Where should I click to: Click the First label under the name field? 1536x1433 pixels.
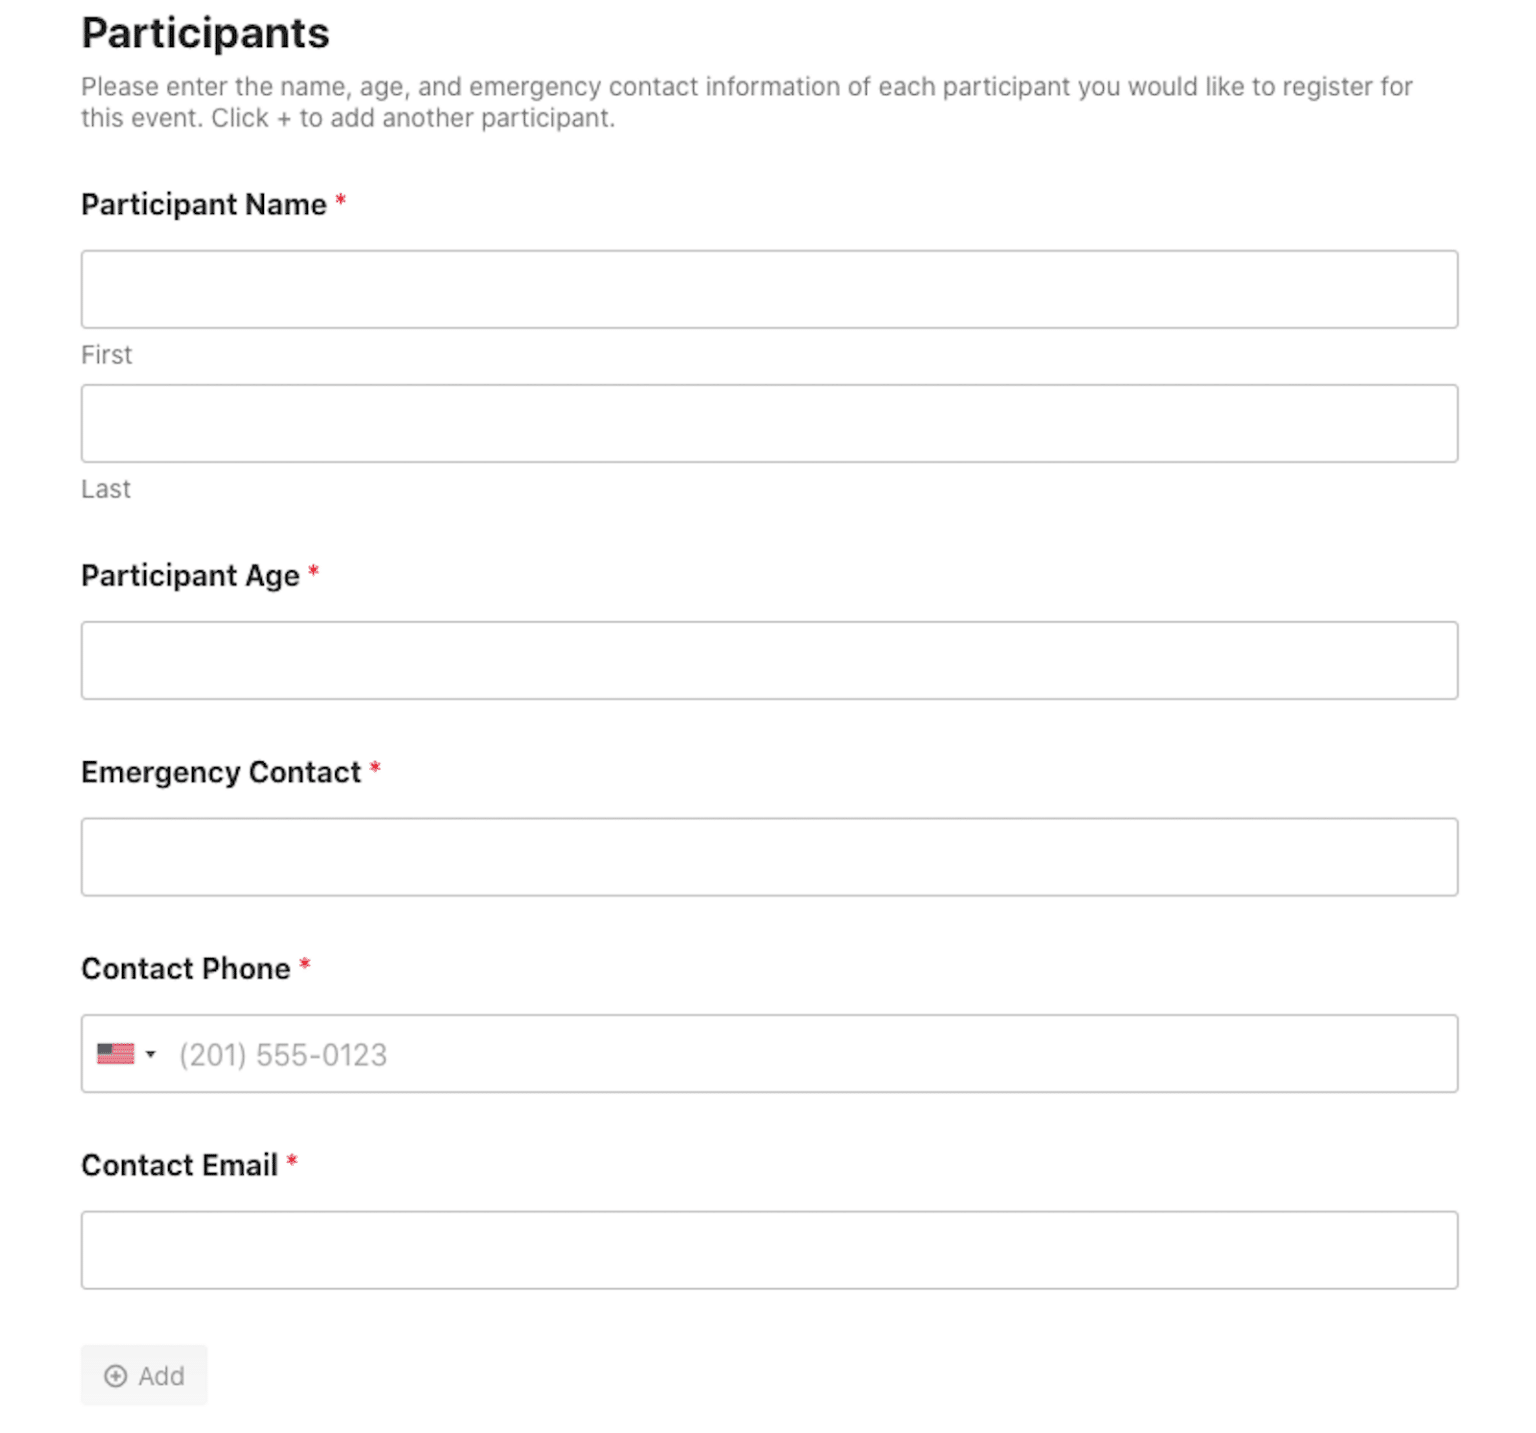[106, 354]
